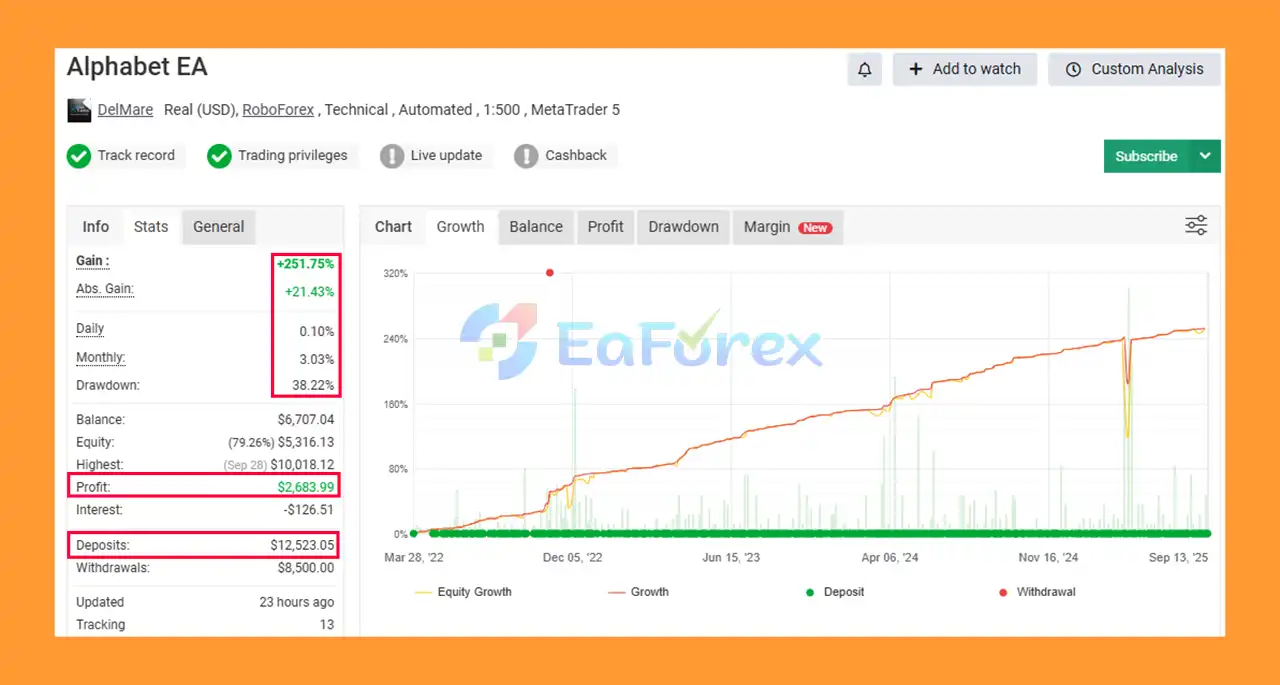The width and height of the screenshot is (1280, 685).
Task: Open the Margin tab marked New
Action: [x=787, y=227]
